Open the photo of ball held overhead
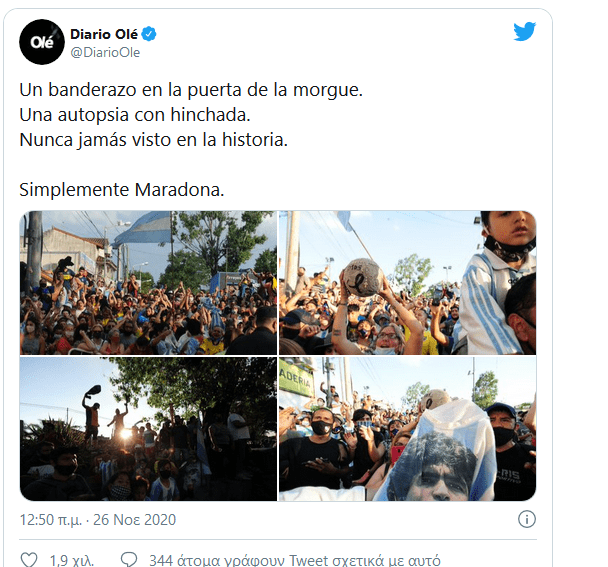Image resolution: width=608 pixels, height=567 pixels. 408,283
